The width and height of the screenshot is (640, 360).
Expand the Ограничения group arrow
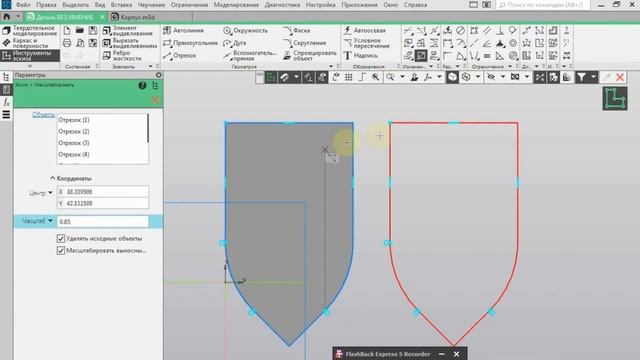pos(510,66)
